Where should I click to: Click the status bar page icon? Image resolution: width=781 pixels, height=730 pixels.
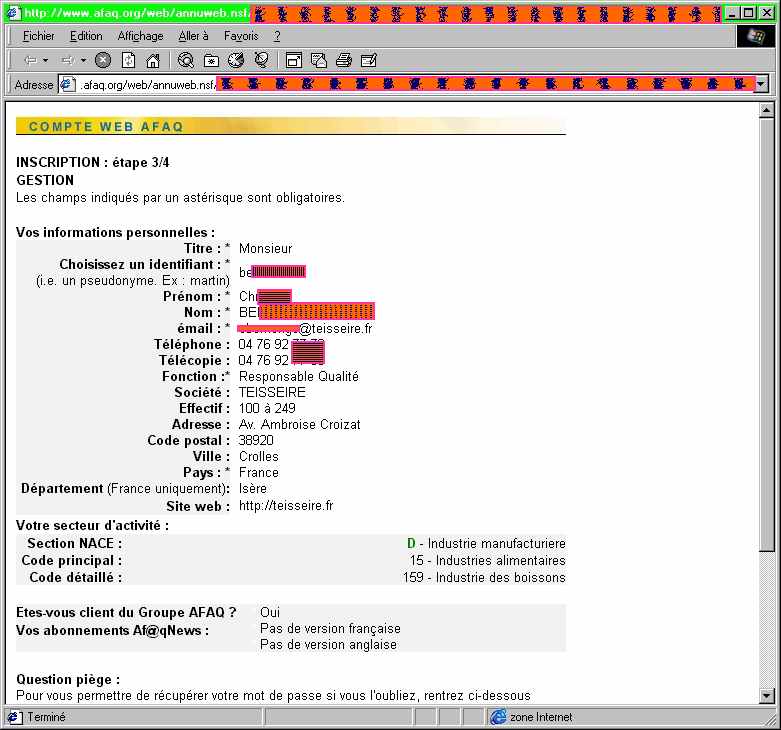coord(14,717)
